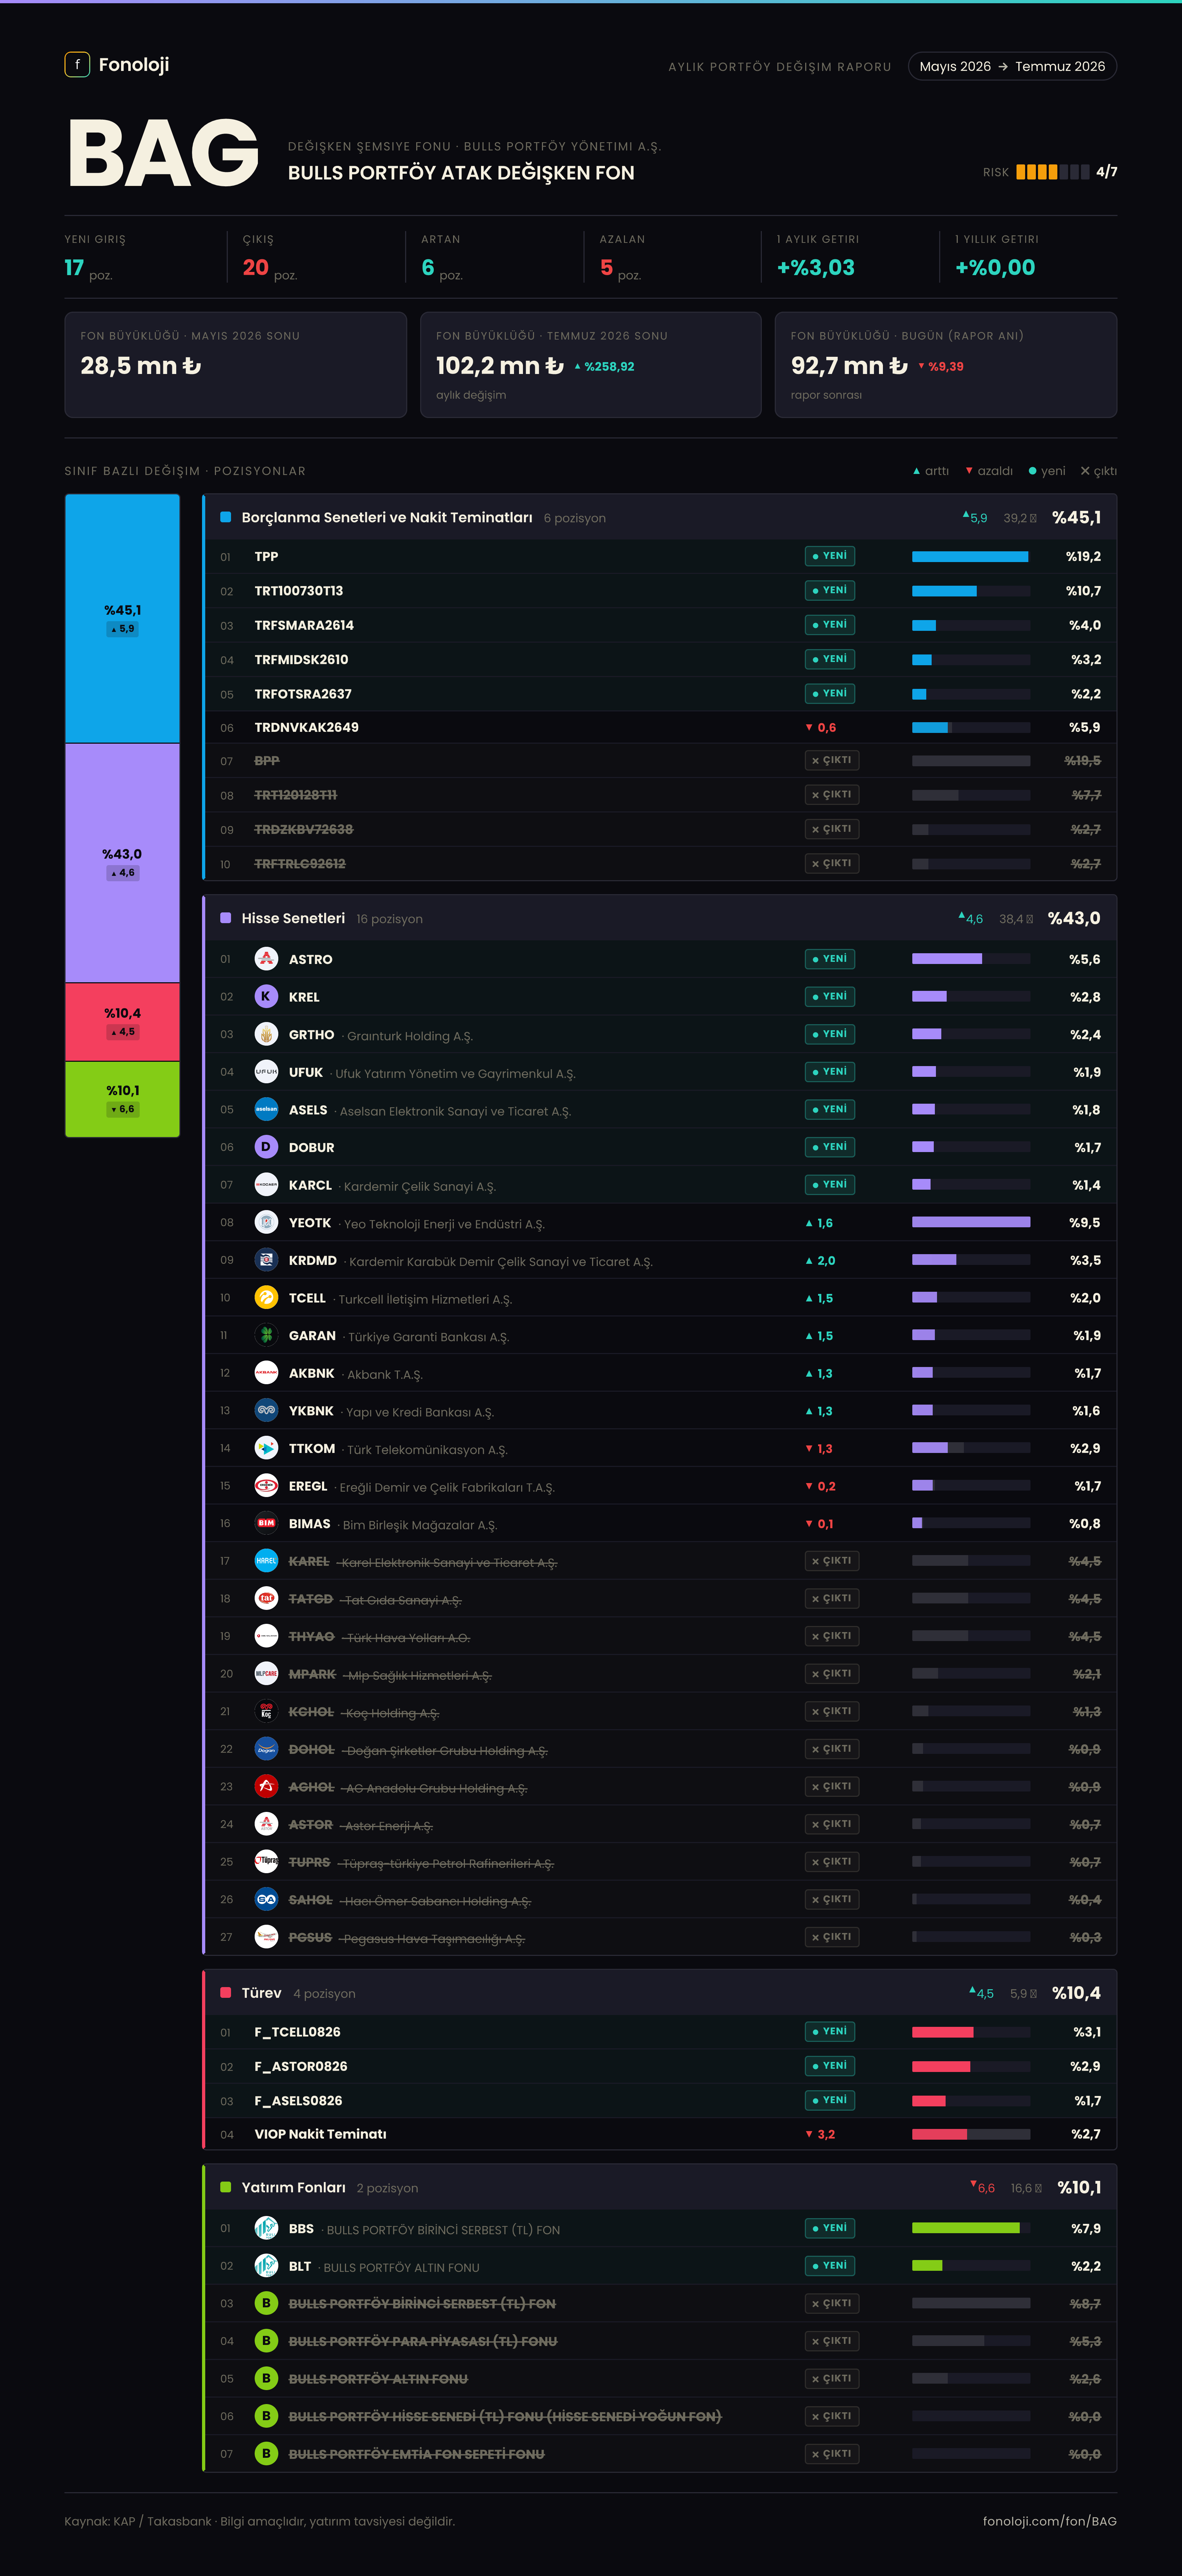This screenshot has width=1182, height=2576.
Task: Expand the Hisse Senetleri section header
Action: [x=660, y=918]
